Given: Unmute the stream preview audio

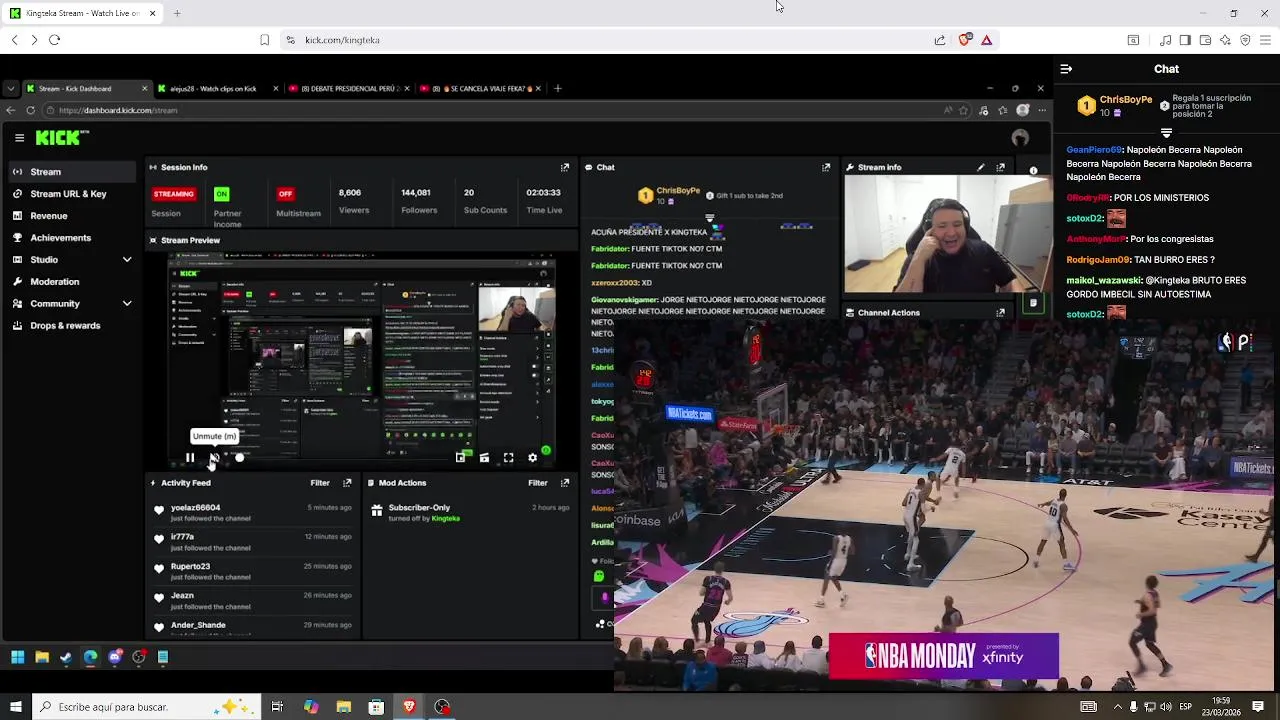Looking at the screenshot, I should tap(213, 458).
